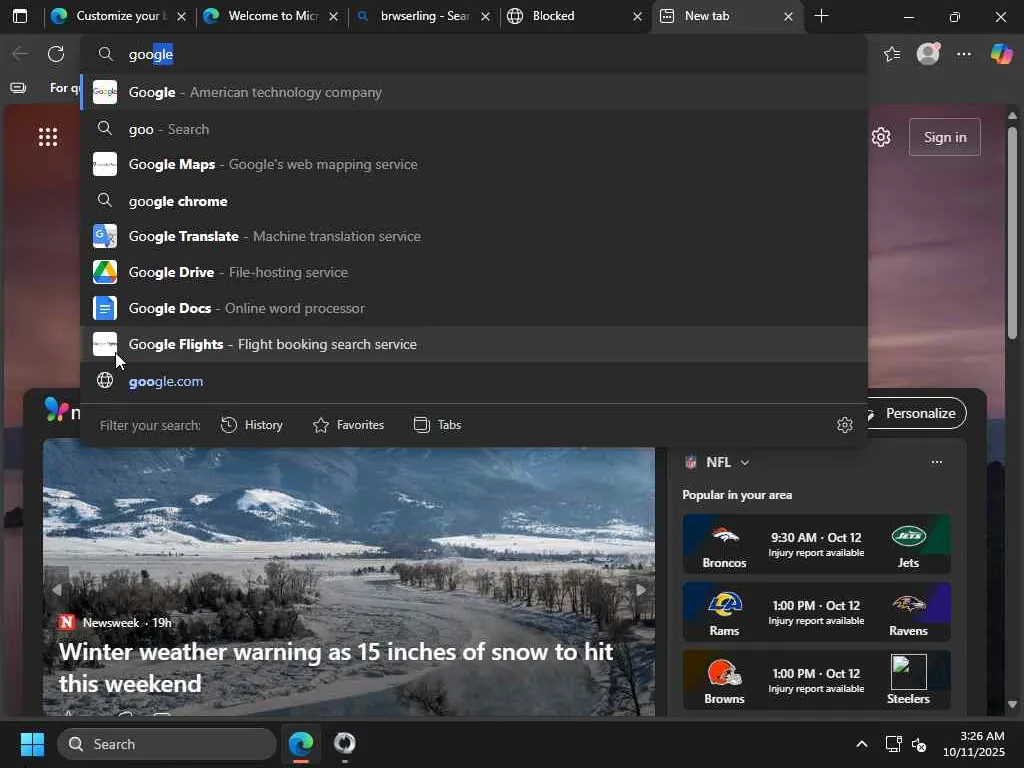Pick the google chrome search suggestion

[x=475, y=201]
